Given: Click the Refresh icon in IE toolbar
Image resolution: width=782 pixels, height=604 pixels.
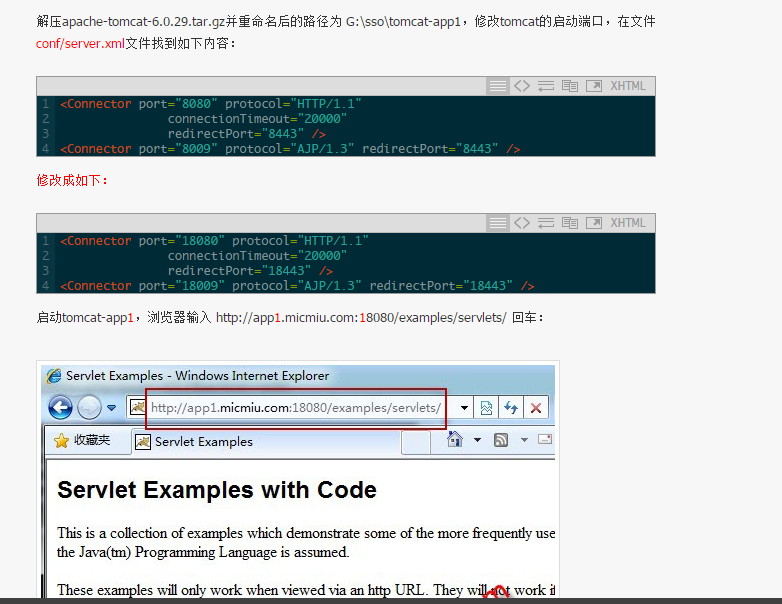Looking at the screenshot, I should tap(511, 408).
